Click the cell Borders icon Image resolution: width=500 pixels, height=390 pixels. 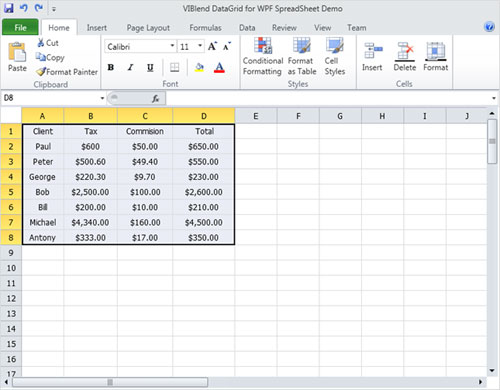point(174,68)
